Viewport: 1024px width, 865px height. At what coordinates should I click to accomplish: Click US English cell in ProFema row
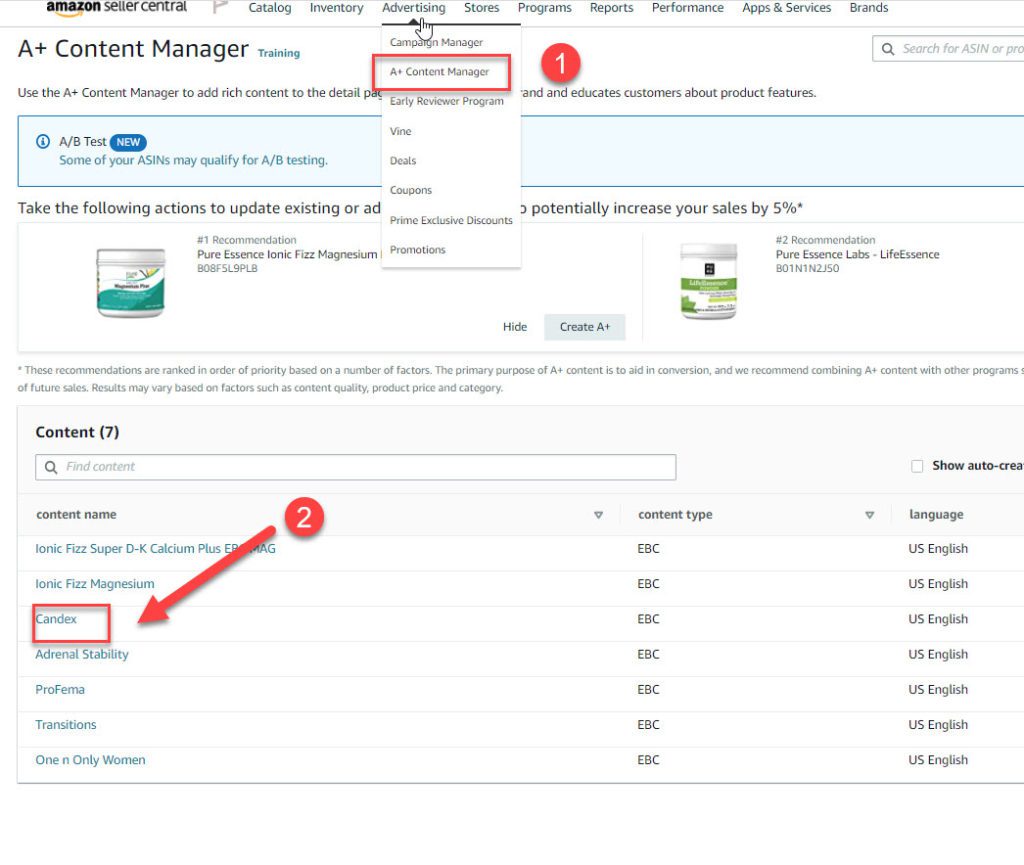point(938,689)
